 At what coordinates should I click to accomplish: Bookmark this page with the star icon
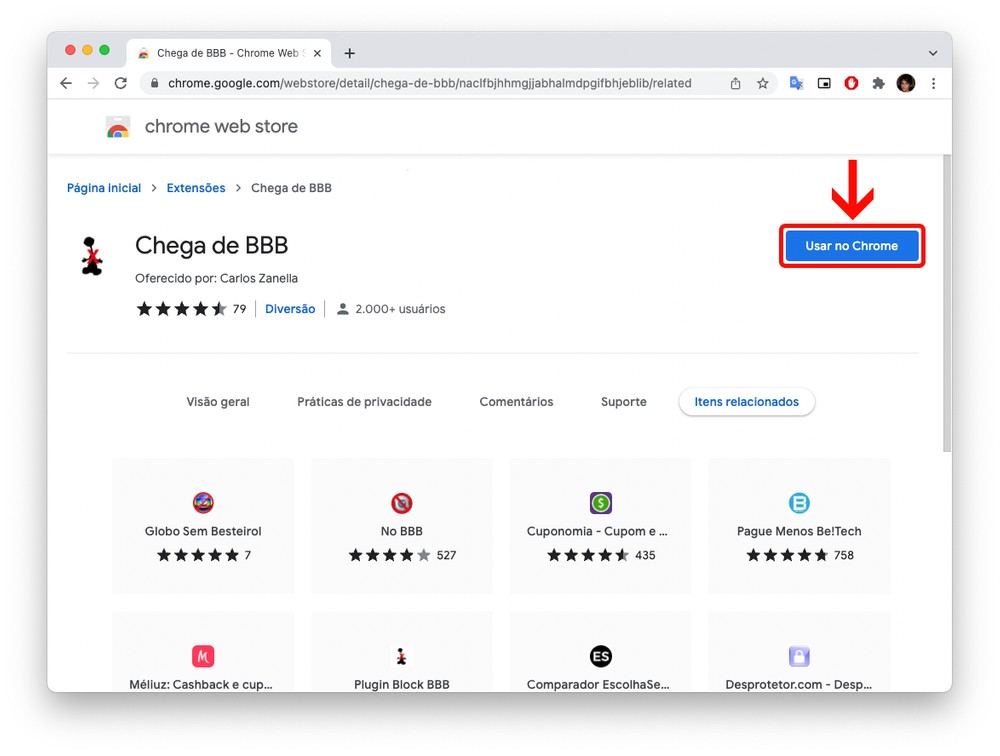pyautogui.click(x=763, y=84)
